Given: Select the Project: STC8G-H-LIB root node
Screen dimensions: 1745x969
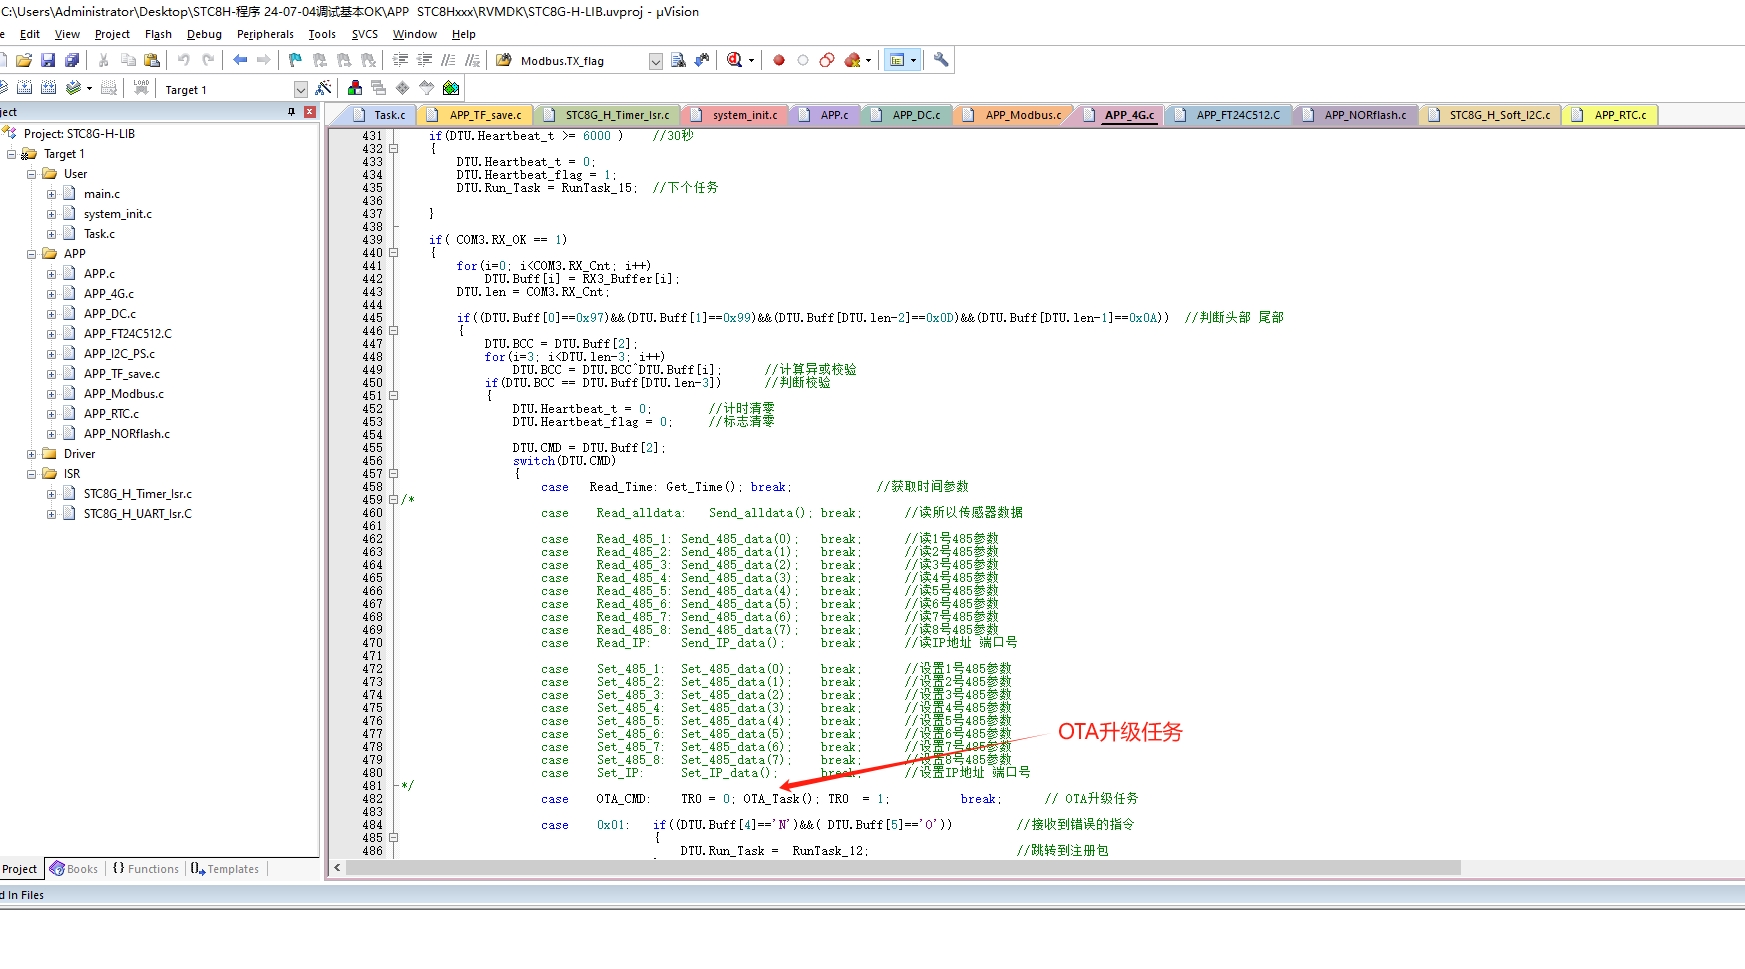Looking at the screenshot, I should pyautogui.click(x=79, y=134).
